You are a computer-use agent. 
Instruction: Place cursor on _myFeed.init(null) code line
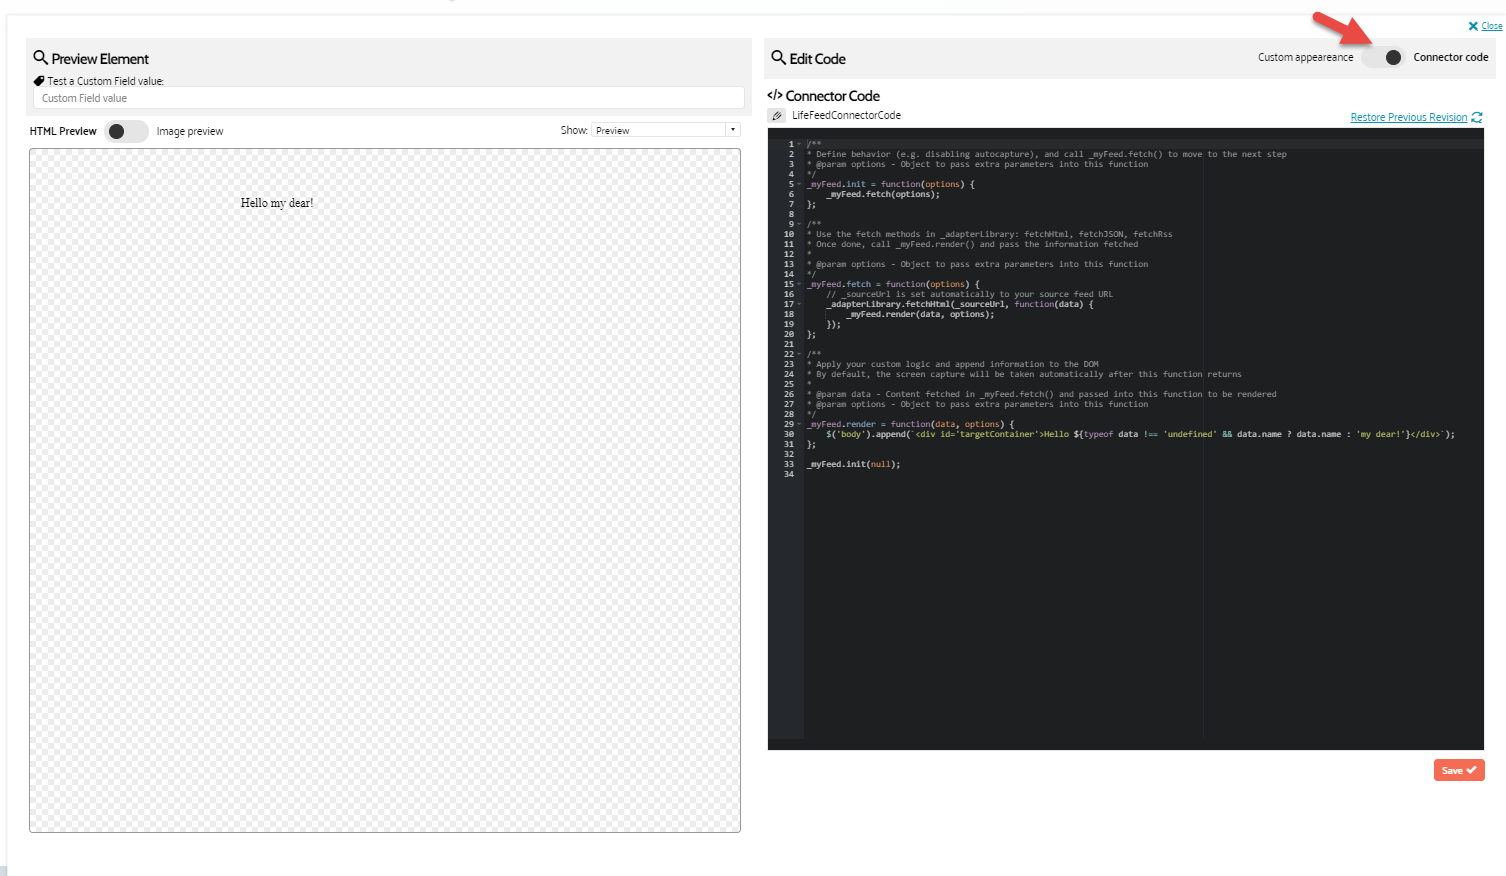pos(855,464)
